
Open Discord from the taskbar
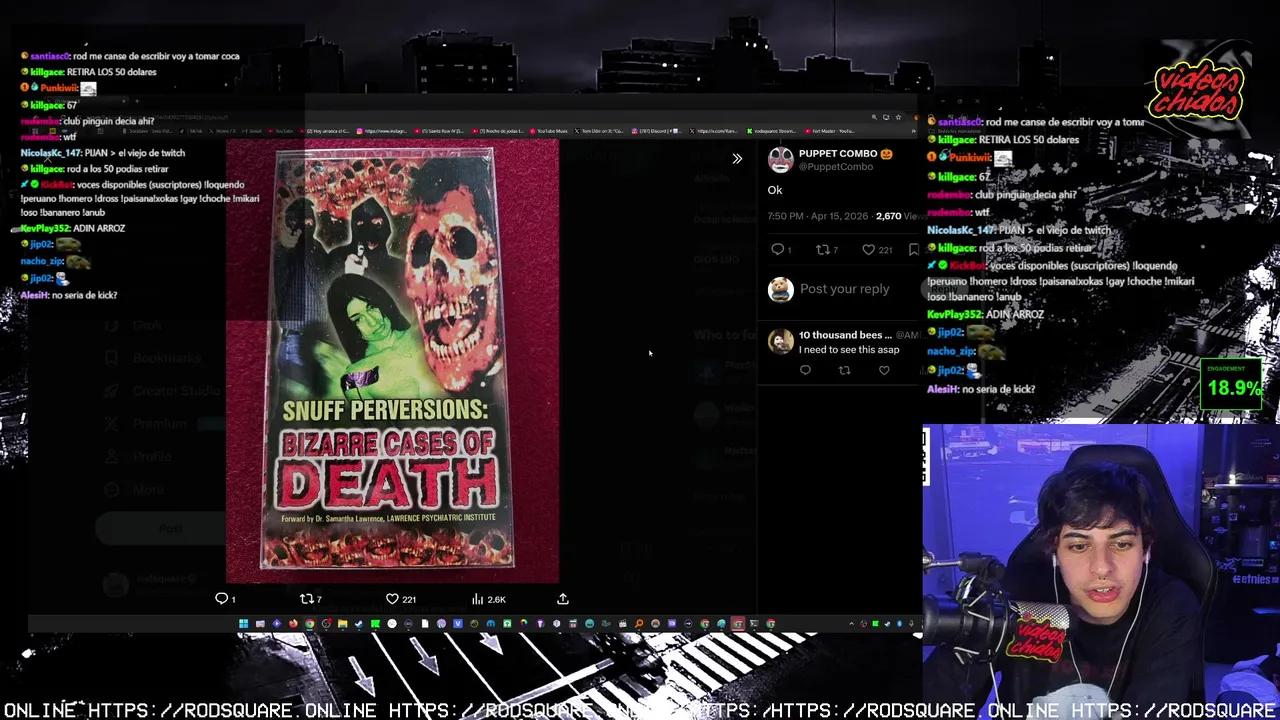pyautogui.click(x=490, y=623)
